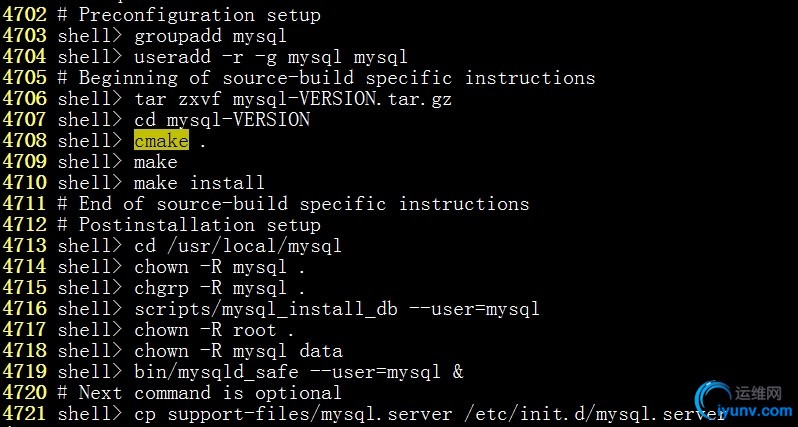Click the 'cd mysql-VERSION' command text
The height and width of the screenshot is (427, 798).
(222, 120)
